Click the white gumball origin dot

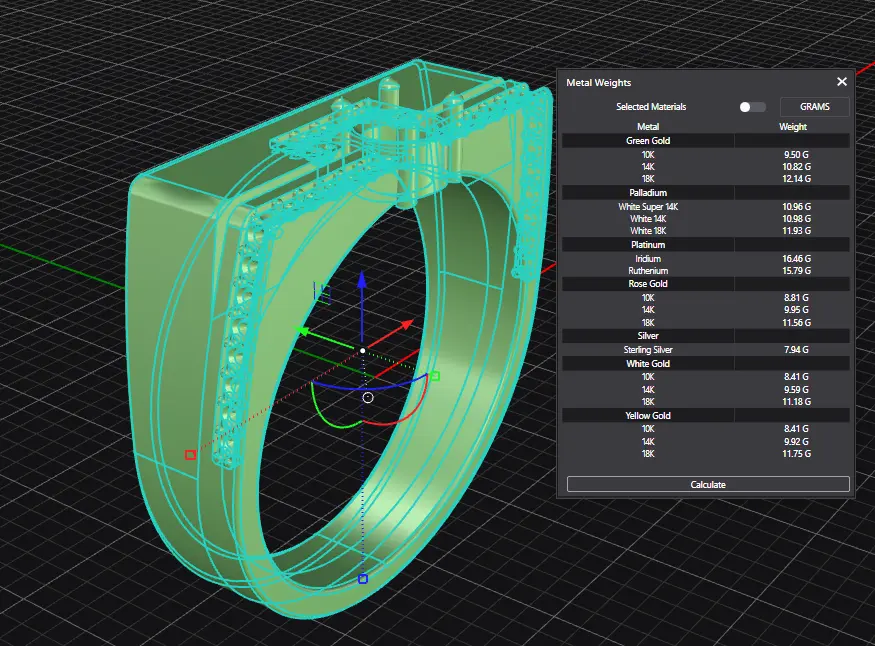[x=362, y=350]
